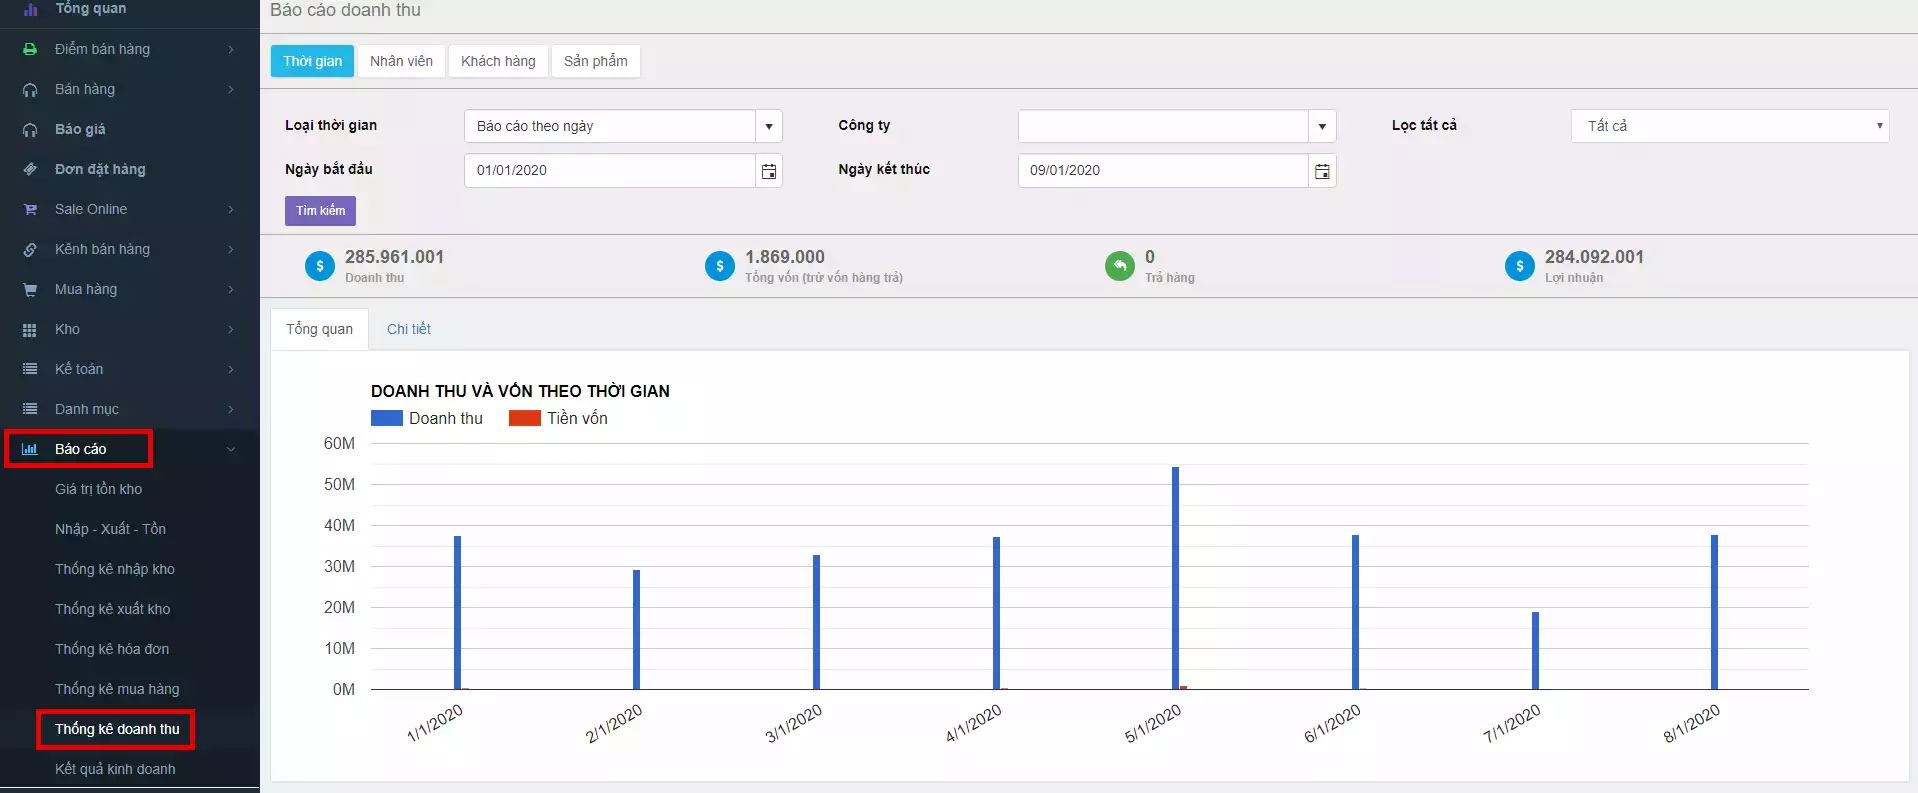Viewport: 1918px width, 793px height.
Task: Switch to the Nhân viên tab
Action: tap(401, 61)
